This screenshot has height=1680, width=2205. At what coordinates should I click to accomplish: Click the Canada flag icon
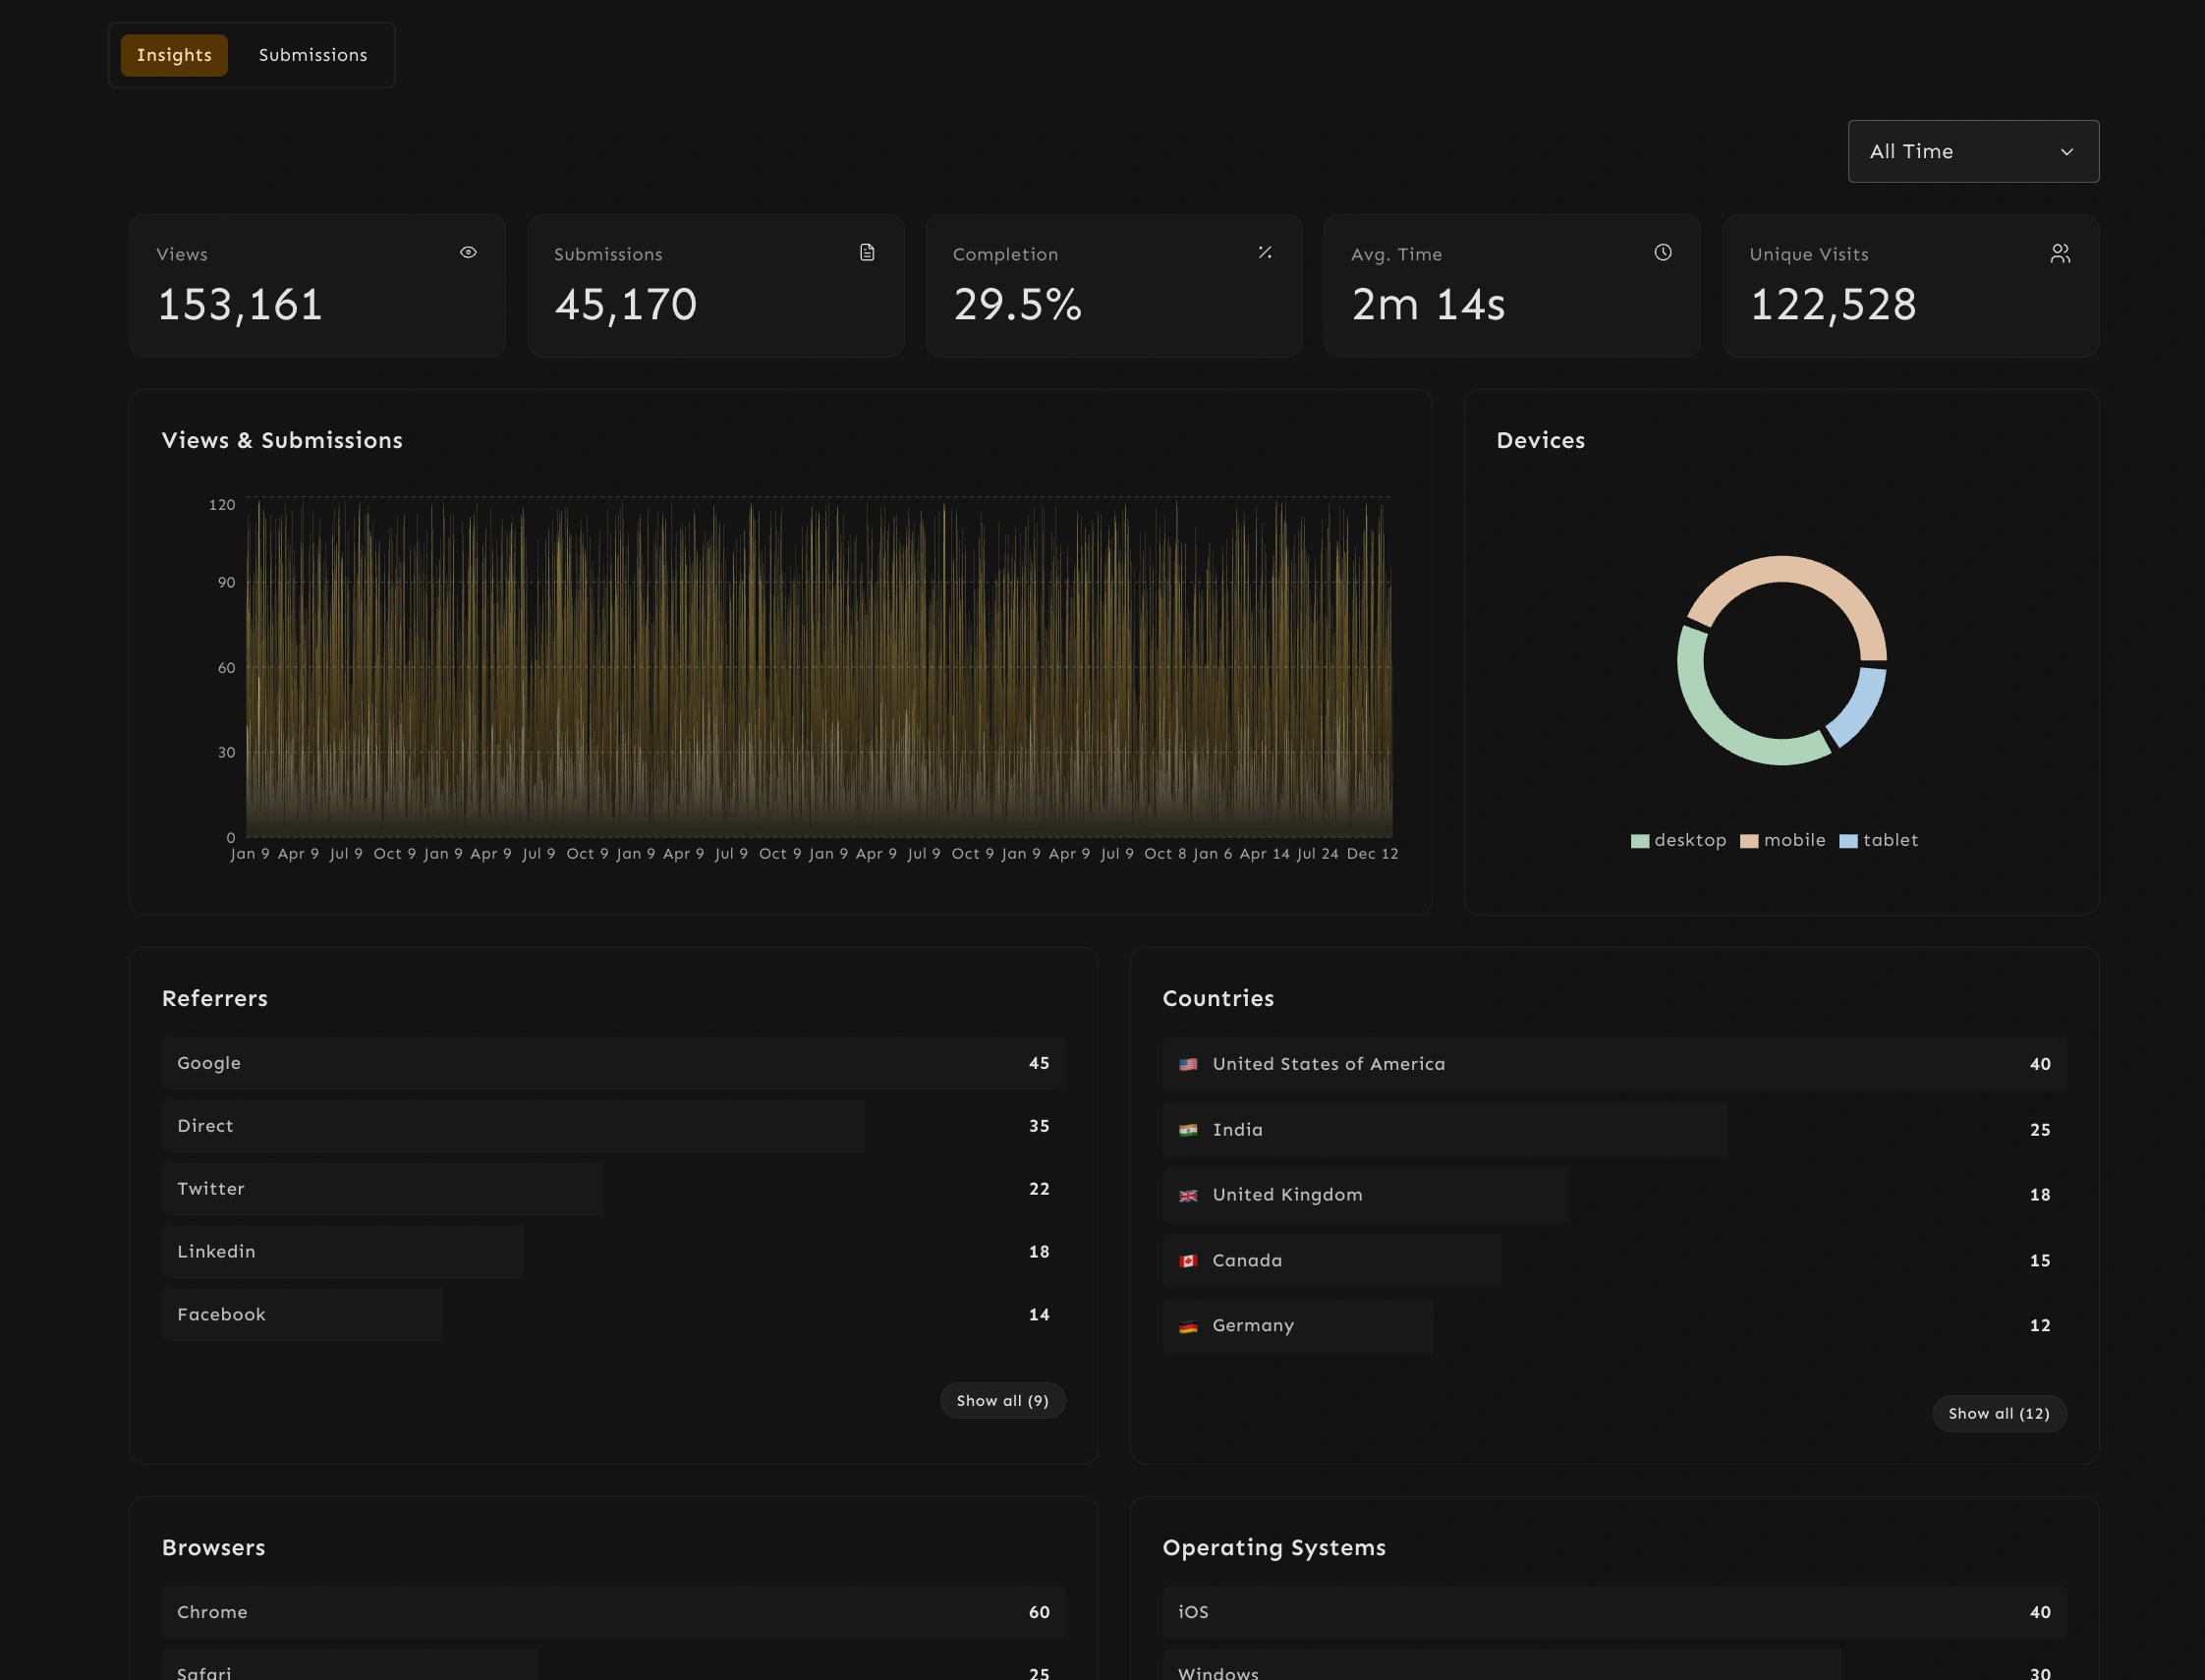(1188, 1261)
